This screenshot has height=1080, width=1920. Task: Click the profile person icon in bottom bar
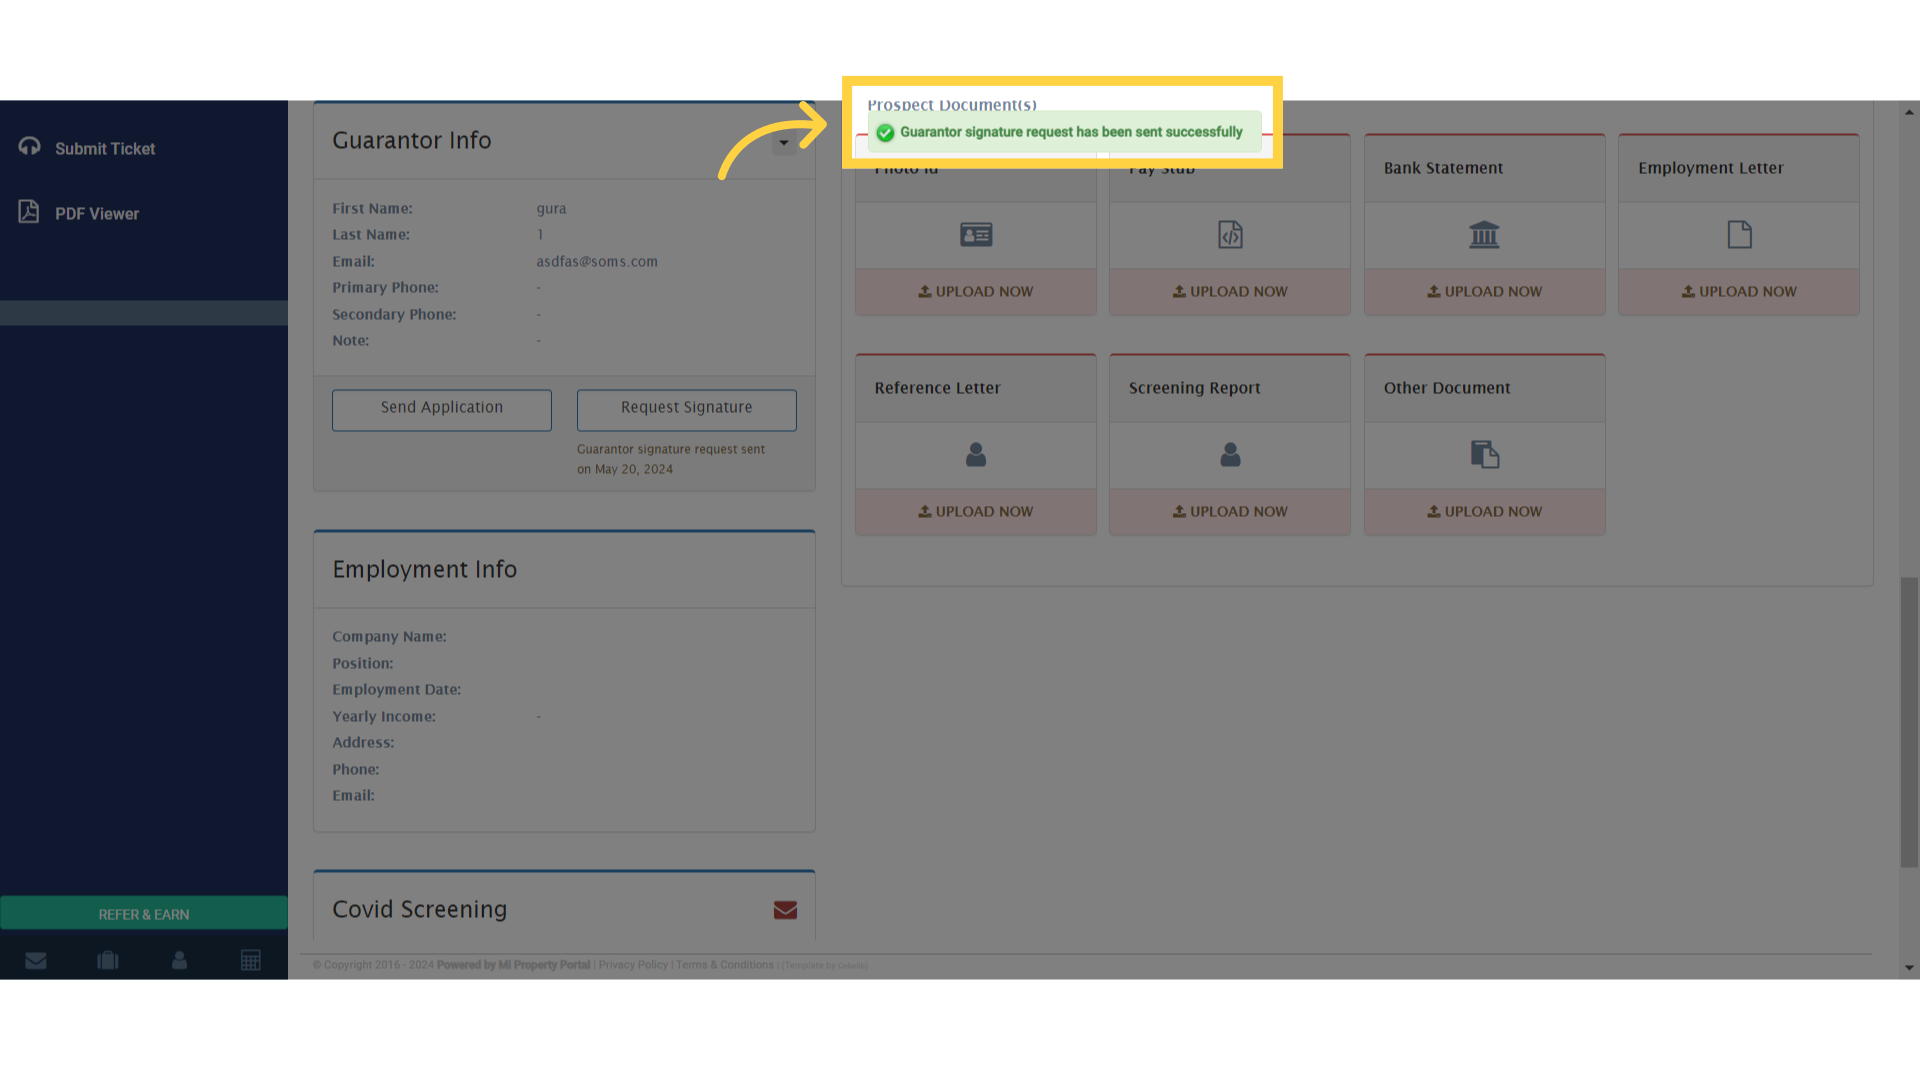[179, 960]
